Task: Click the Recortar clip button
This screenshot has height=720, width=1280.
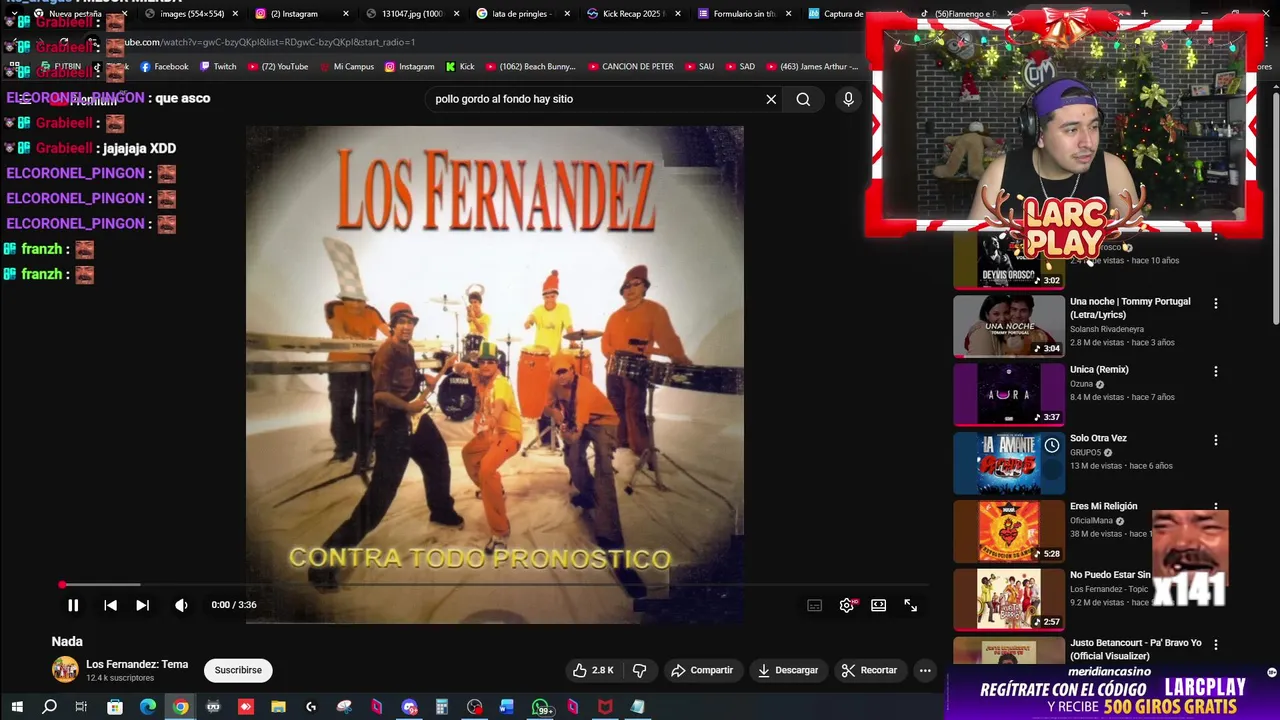Action: 869,670
